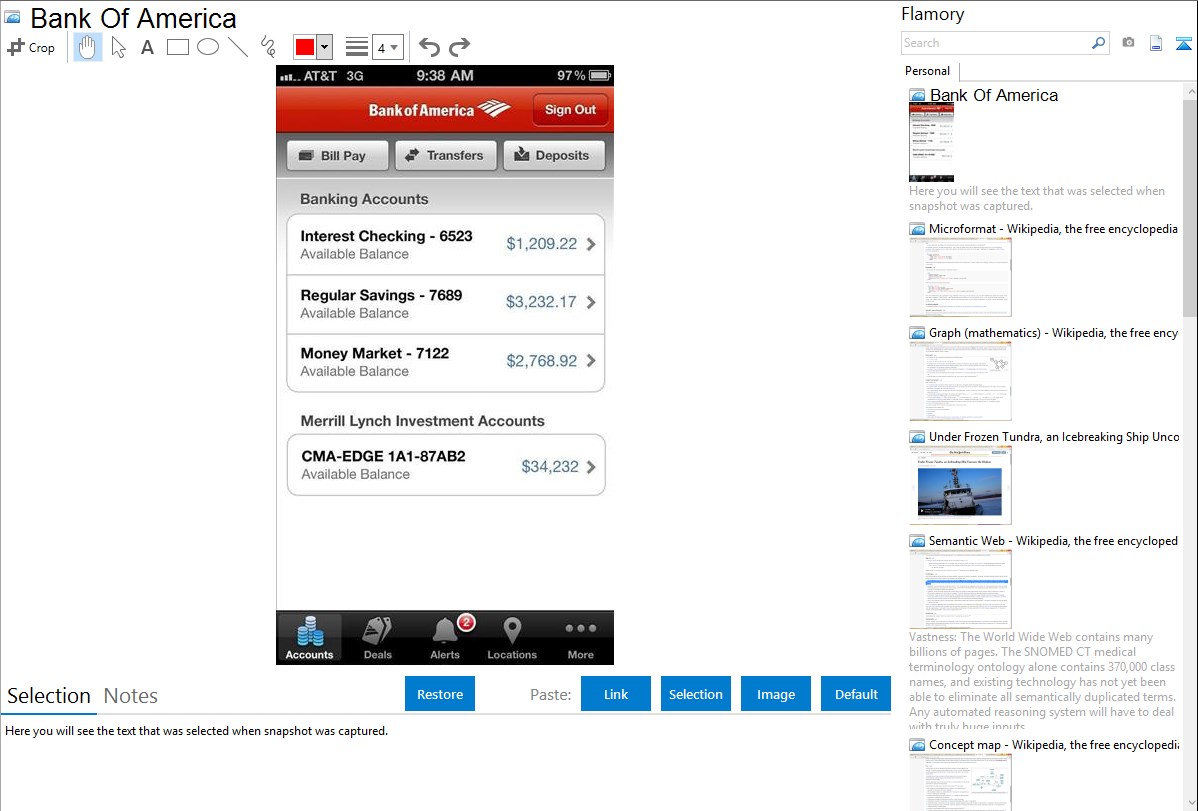Image resolution: width=1198 pixels, height=811 pixels.
Task: Select the Crop tool
Action: (x=31, y=47)
